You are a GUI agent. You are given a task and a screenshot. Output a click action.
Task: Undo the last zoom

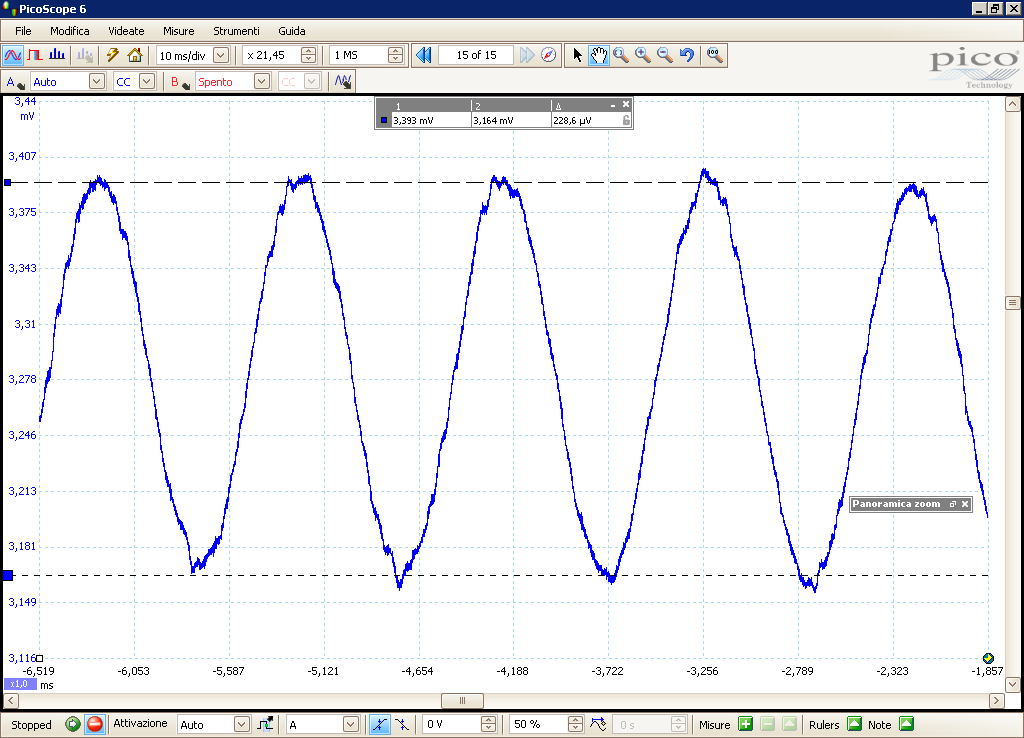[686, 56]
